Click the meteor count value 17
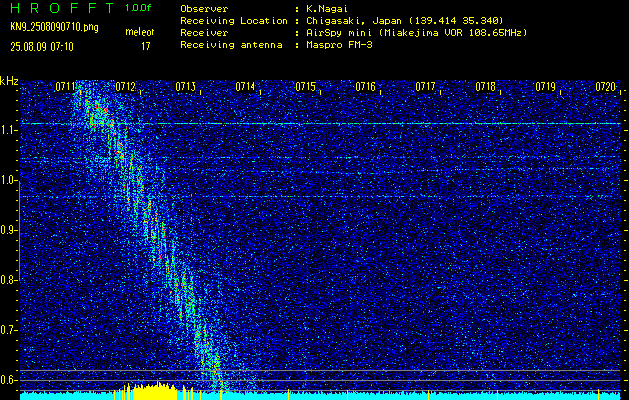Viewport: 629px width, 400px height. tap(145, 46)
